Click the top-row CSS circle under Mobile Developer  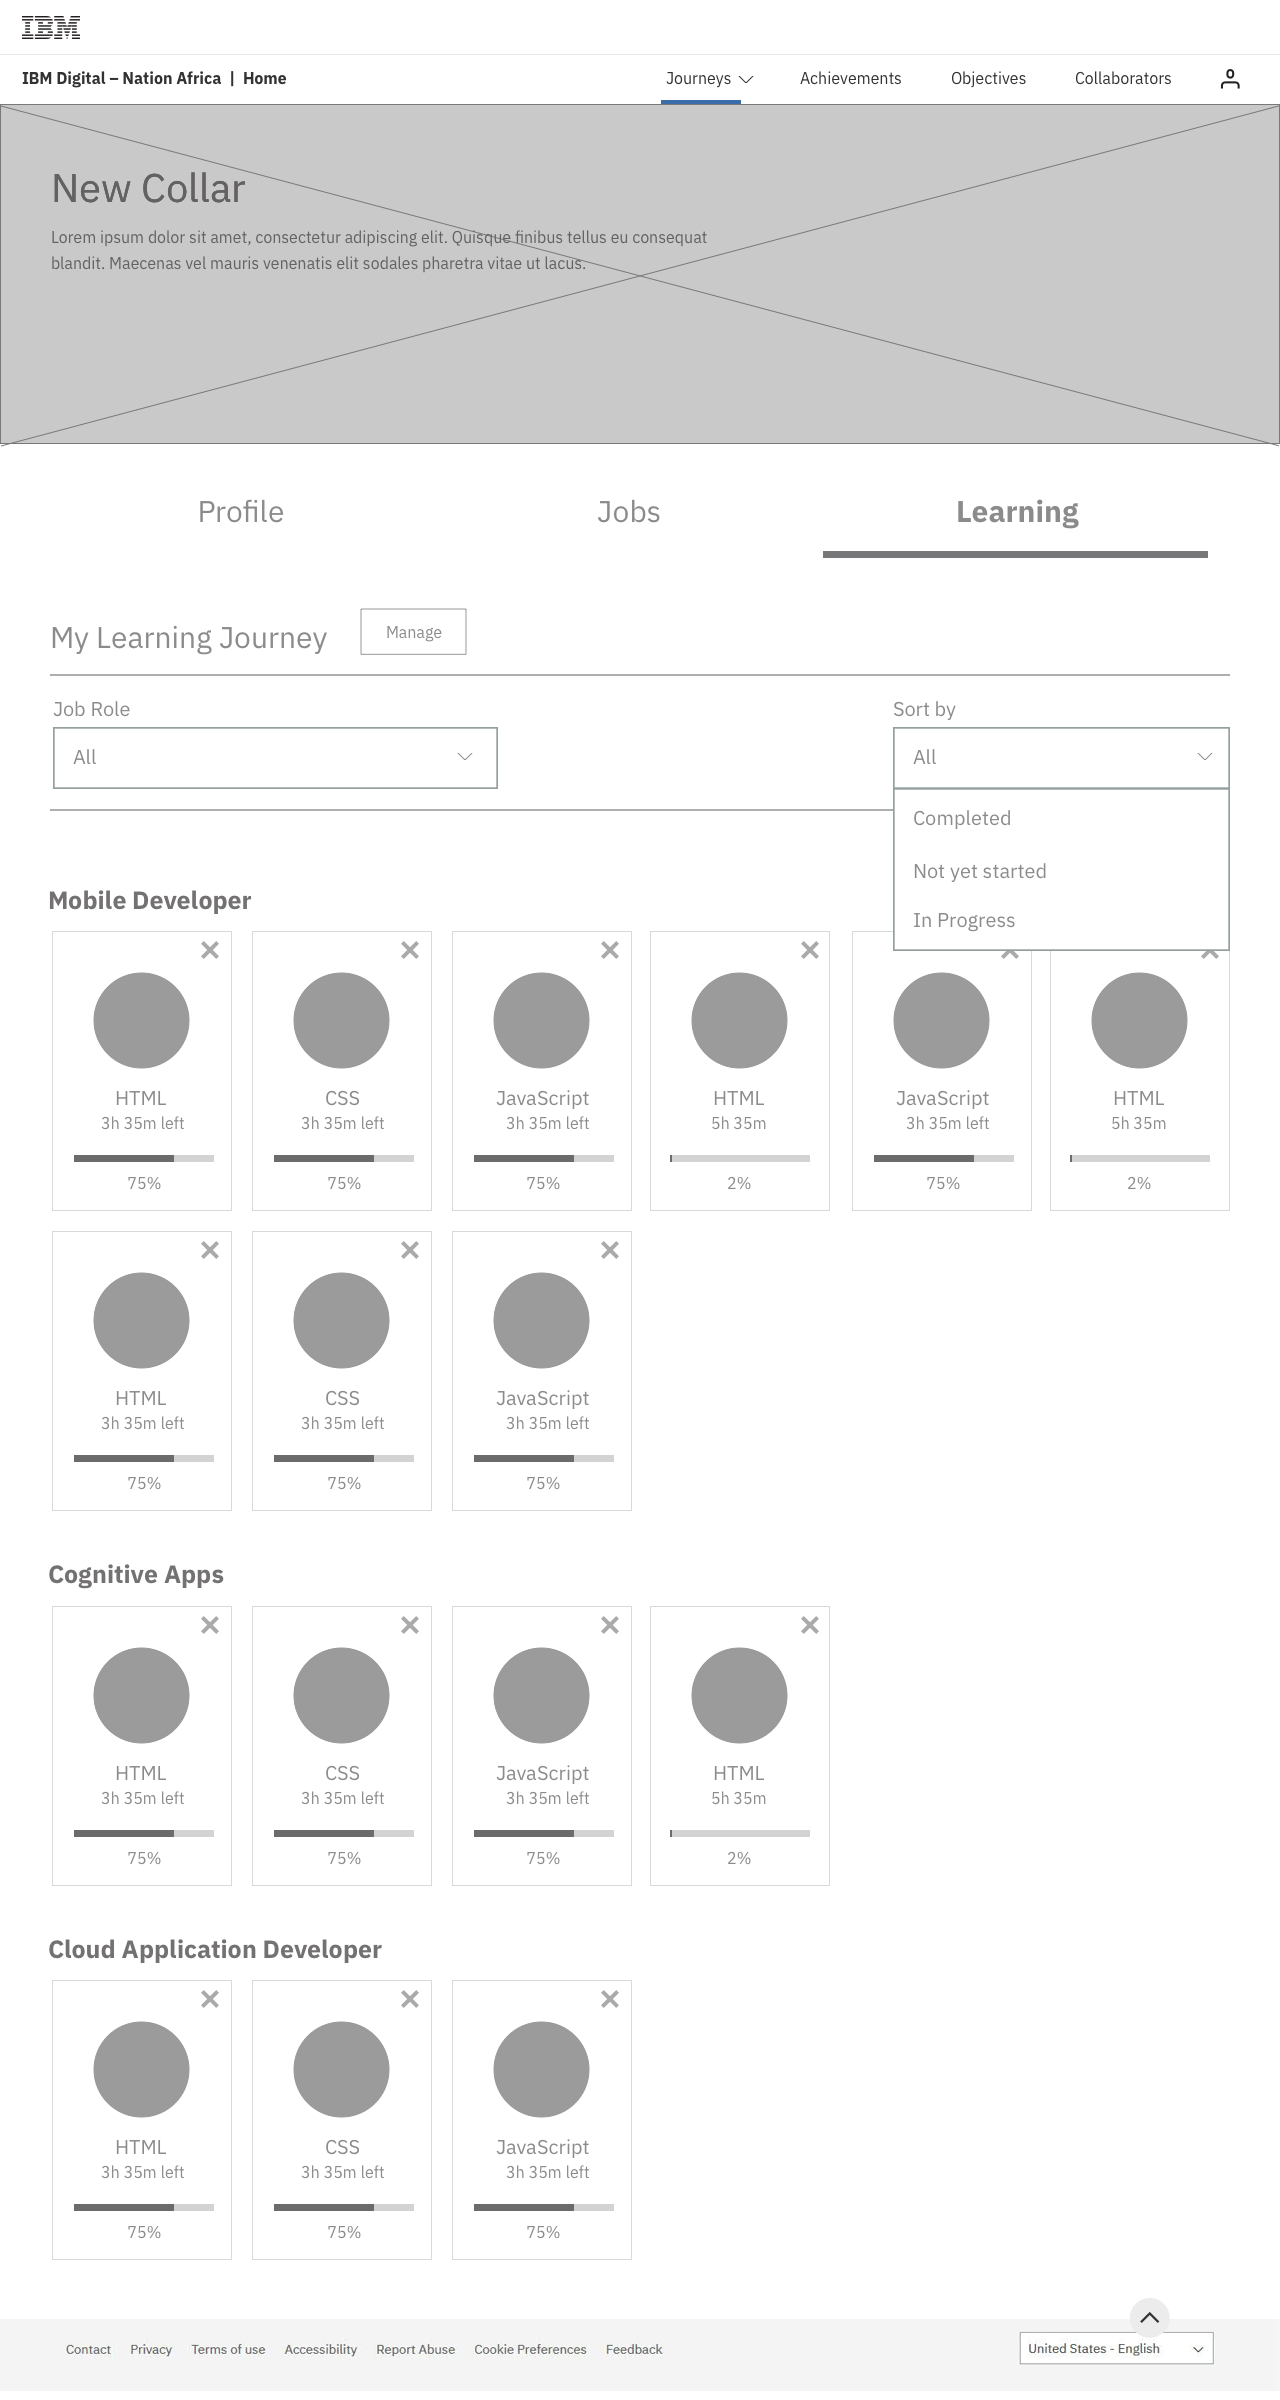[341, 1020]
